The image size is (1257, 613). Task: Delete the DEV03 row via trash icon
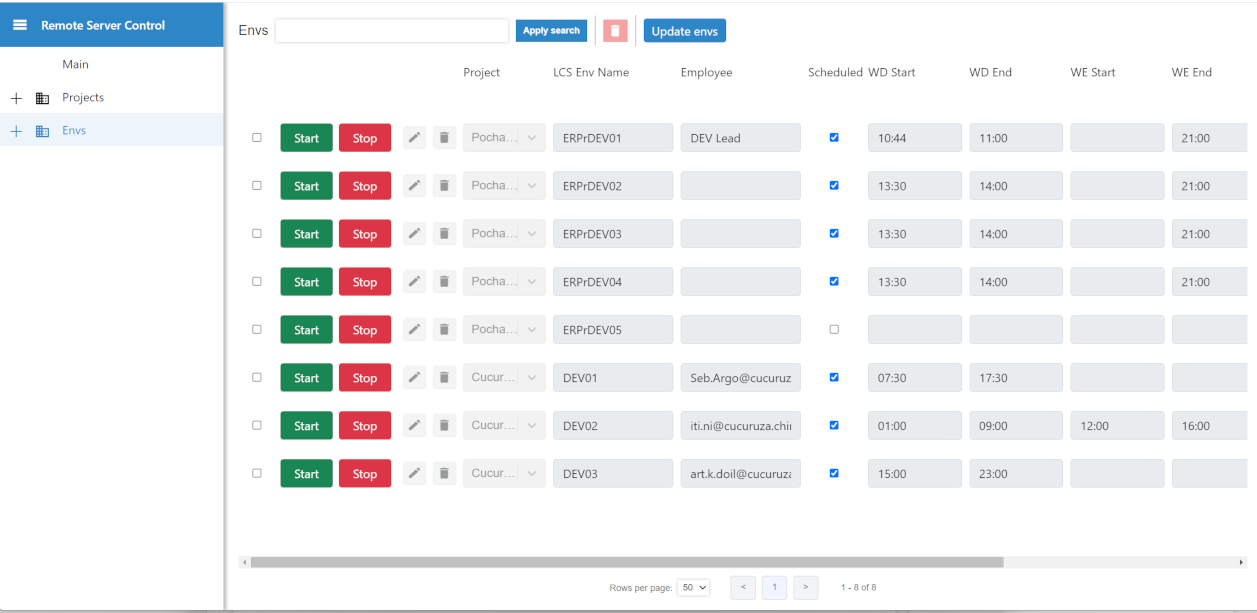444,474
